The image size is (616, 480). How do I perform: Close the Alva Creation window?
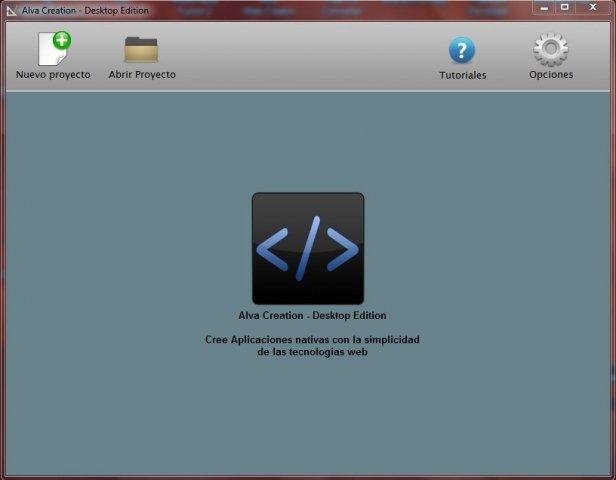click(x=593, y=7)
